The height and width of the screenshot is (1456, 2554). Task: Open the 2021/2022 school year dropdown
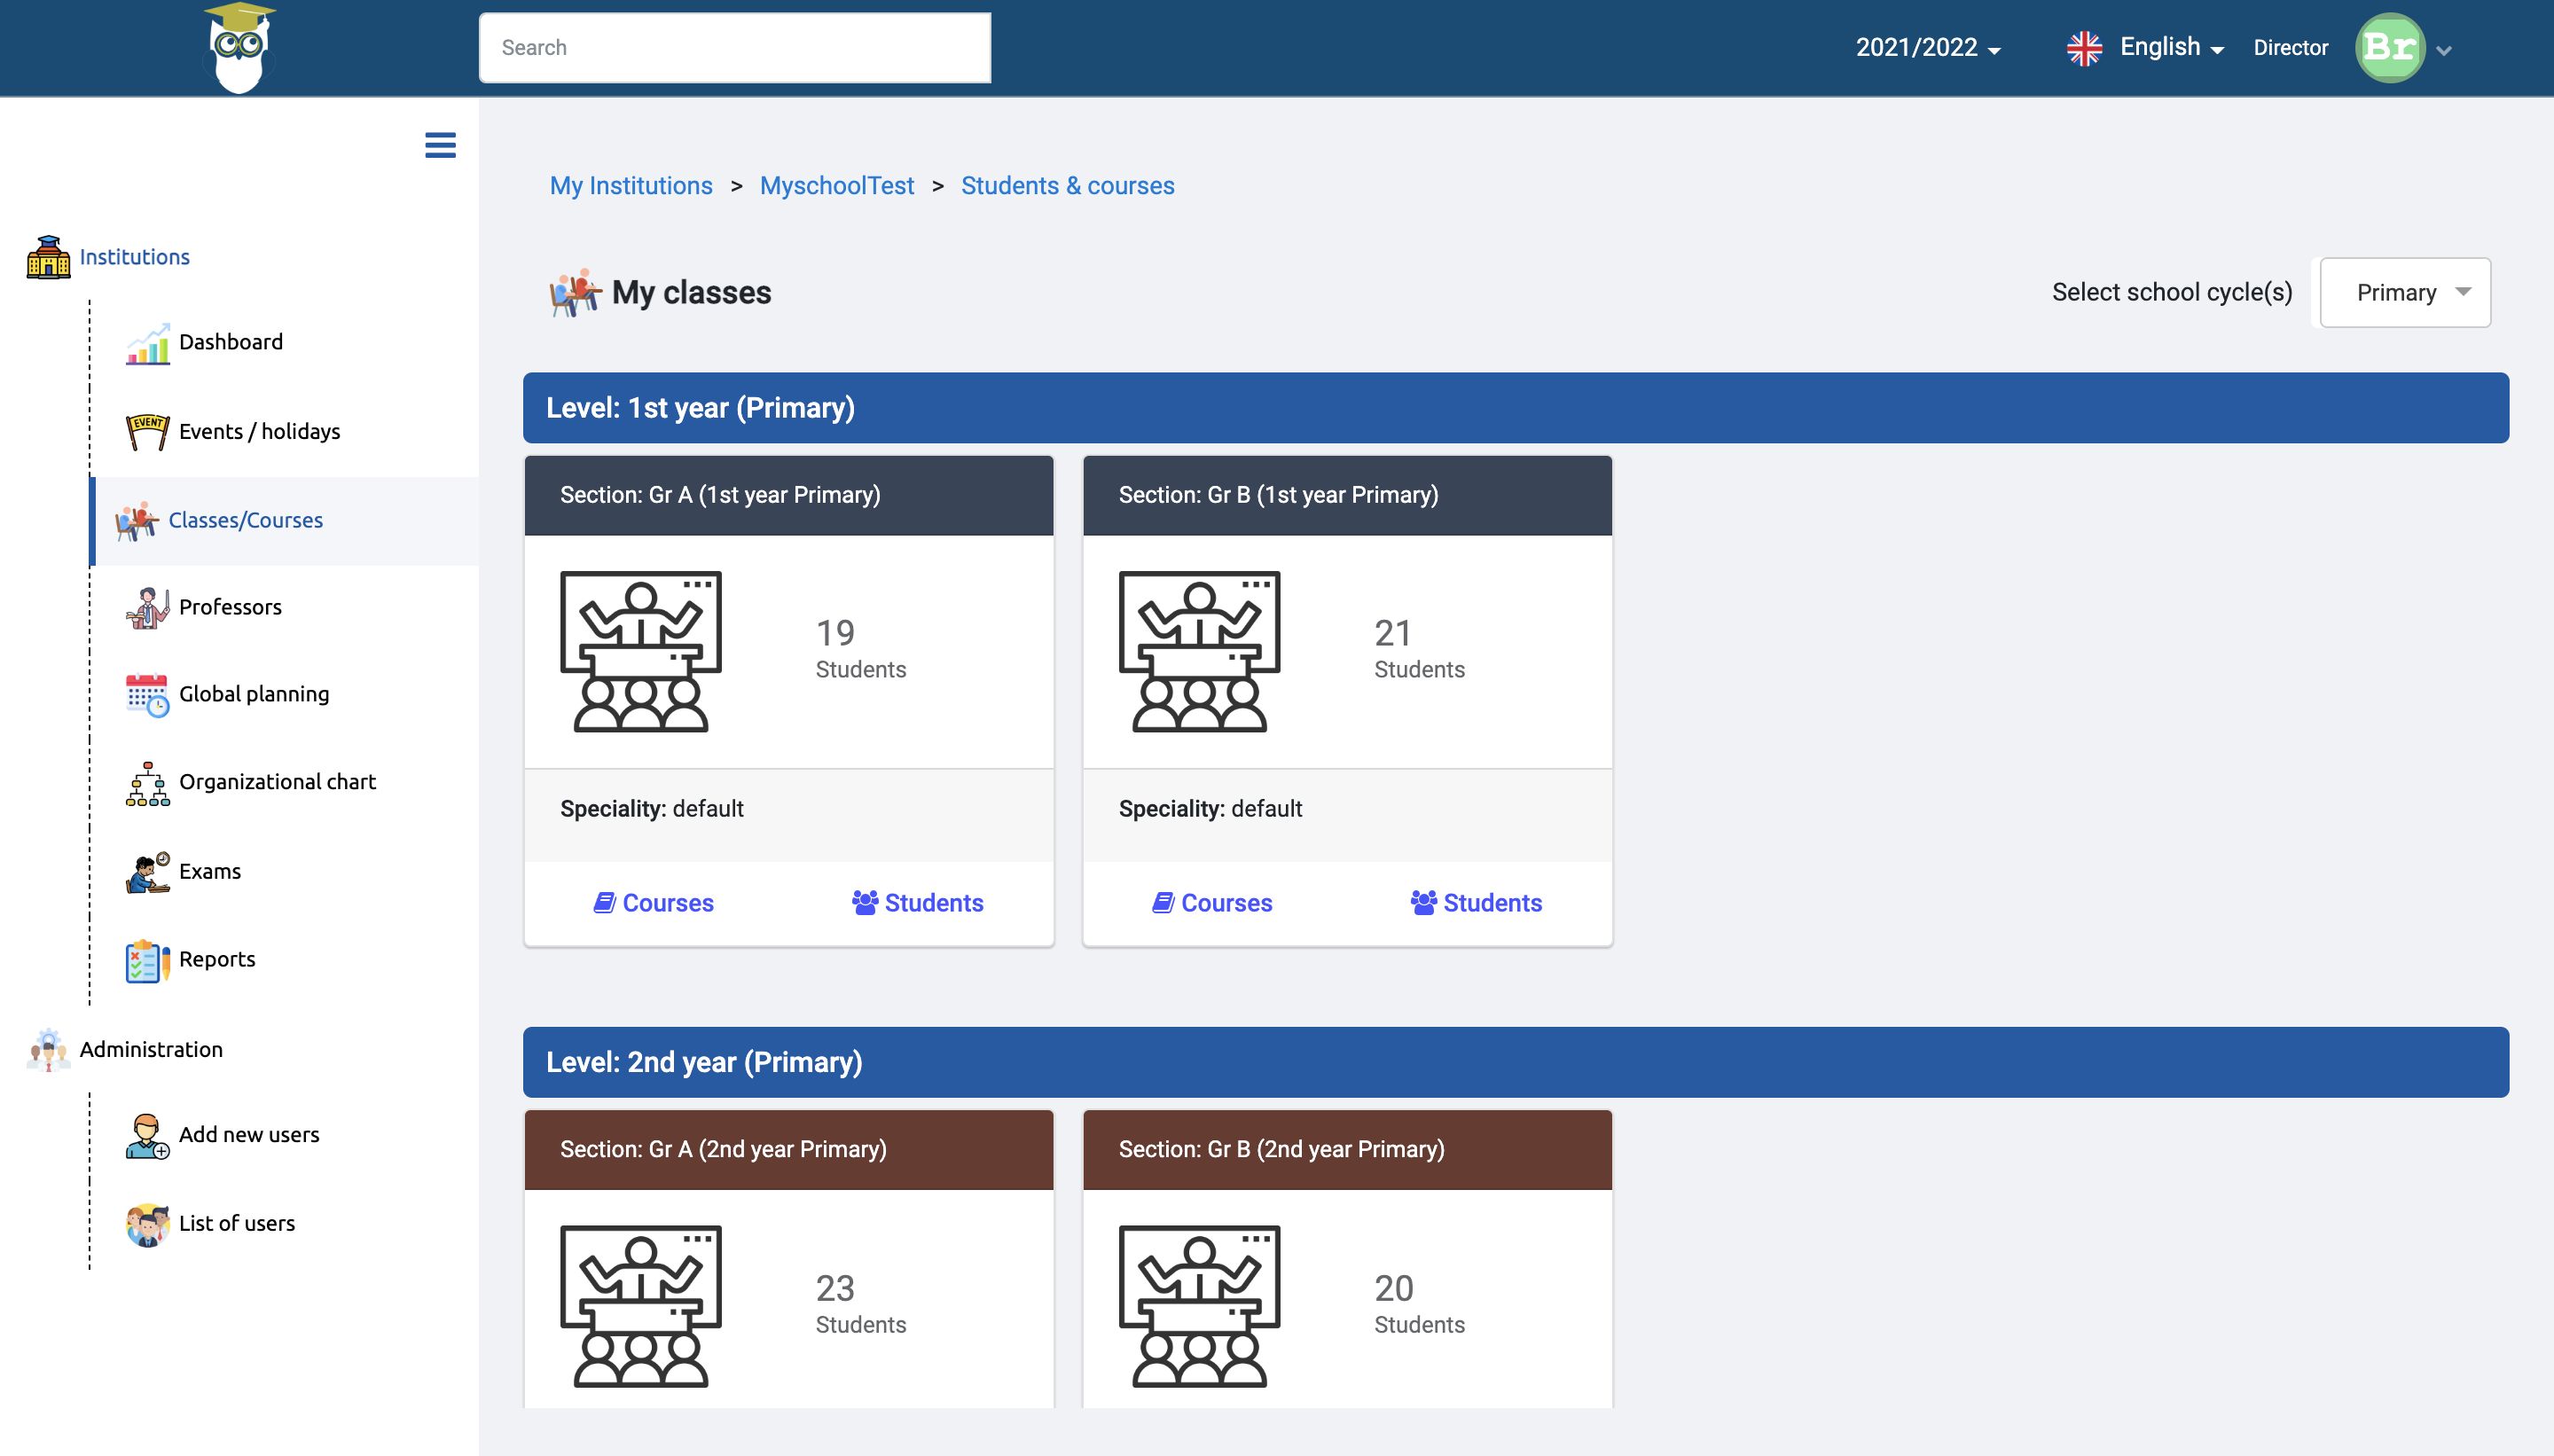click(x=1928, y=48)
